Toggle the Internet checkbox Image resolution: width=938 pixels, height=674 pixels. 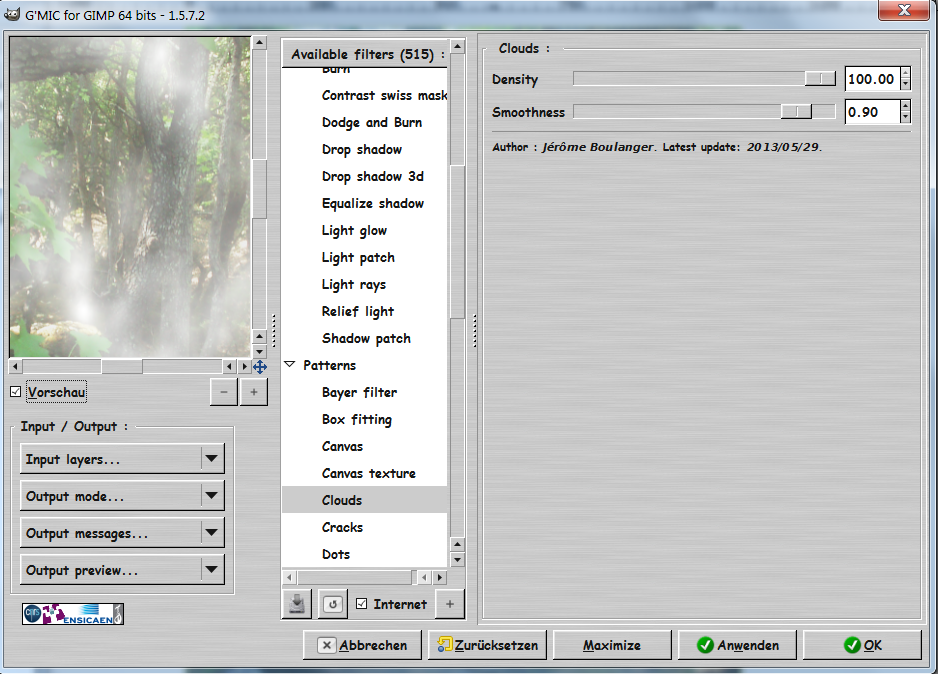[x=361, y=603]
